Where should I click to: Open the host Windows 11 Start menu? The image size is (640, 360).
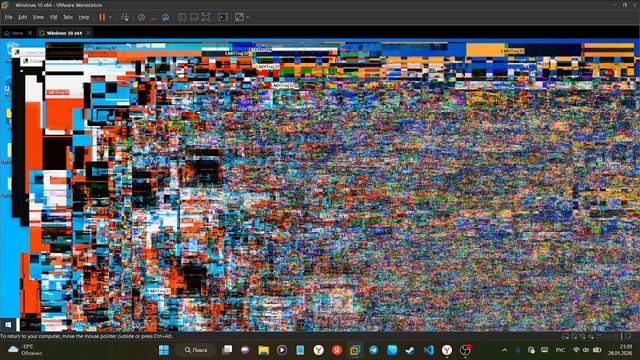pos(164,350)
